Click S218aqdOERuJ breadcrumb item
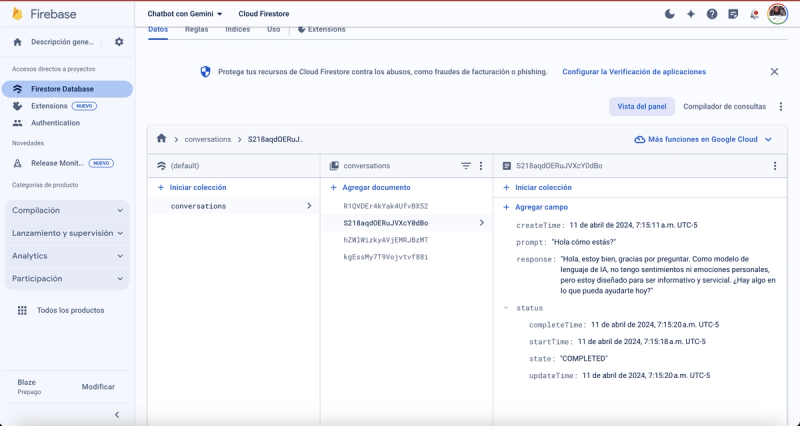This screenshot has width=800, height=426. (276, 139)
